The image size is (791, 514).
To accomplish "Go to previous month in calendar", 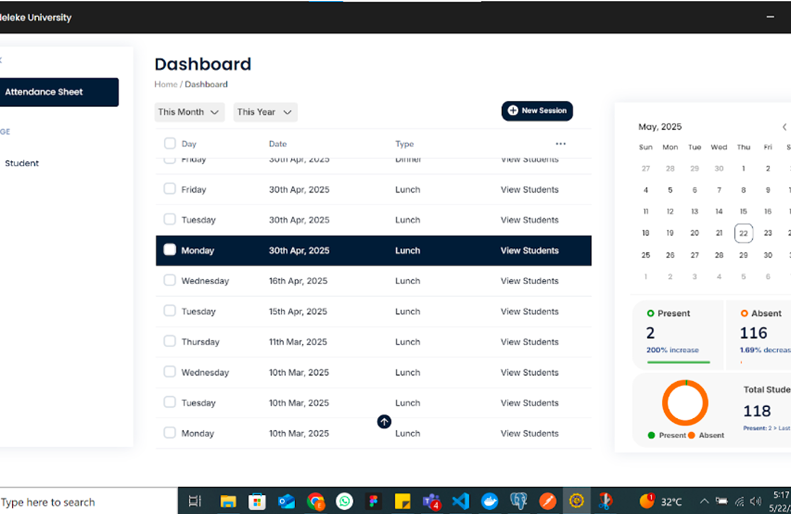I will pyautogui.click(x=784, y=127).
